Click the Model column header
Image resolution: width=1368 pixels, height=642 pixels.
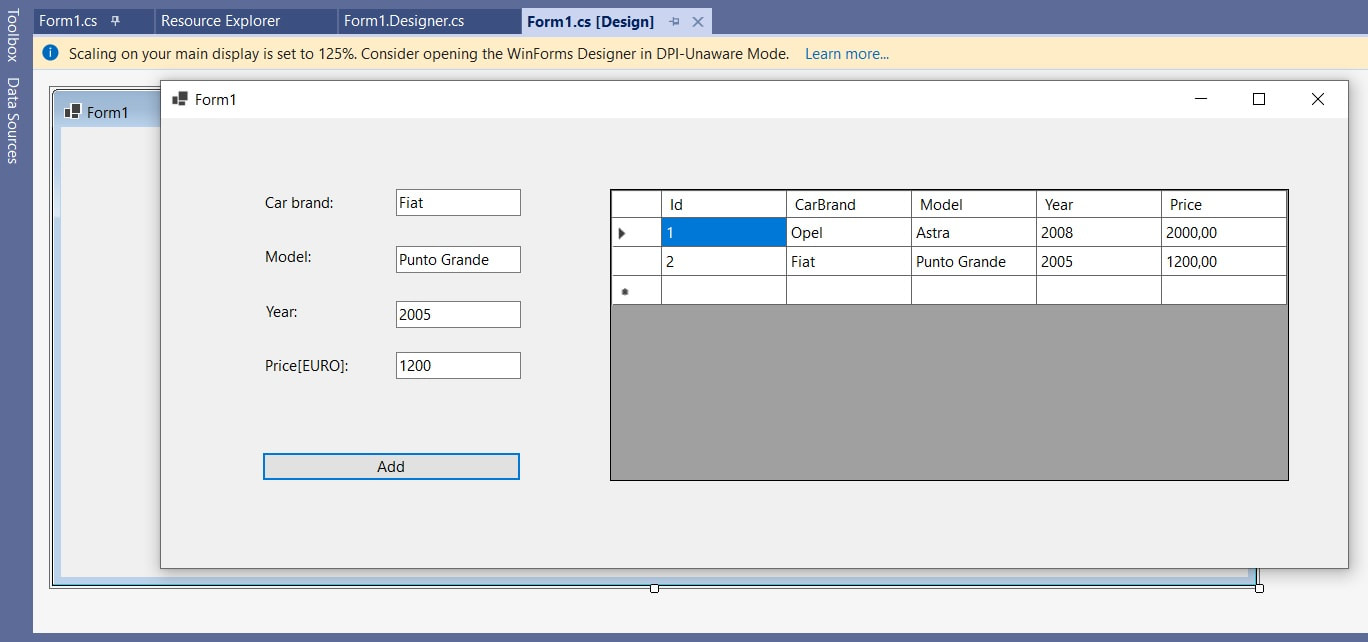pos(974,205)
